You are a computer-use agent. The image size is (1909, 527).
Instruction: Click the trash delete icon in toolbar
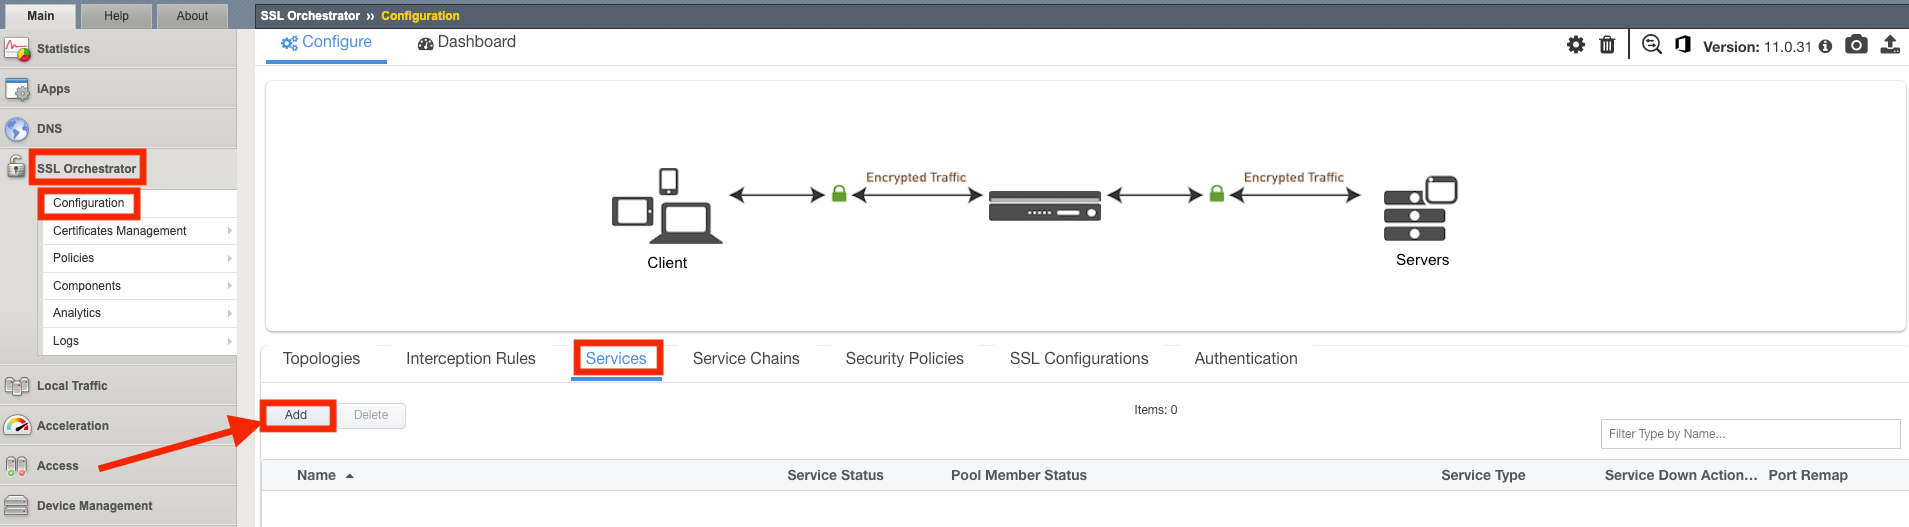pos(1607,45)
